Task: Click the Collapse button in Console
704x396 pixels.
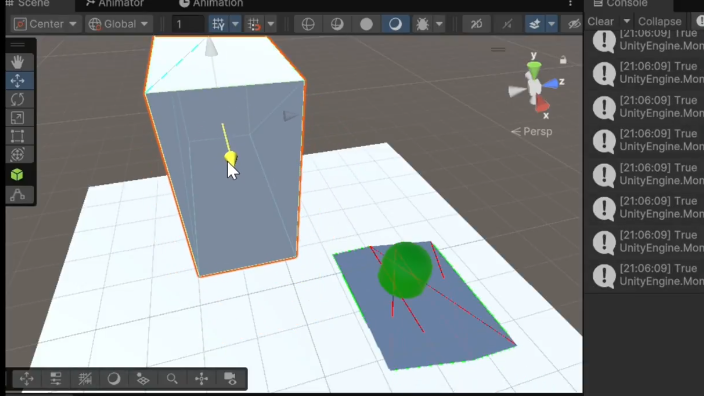Action: tap(660, 22)
